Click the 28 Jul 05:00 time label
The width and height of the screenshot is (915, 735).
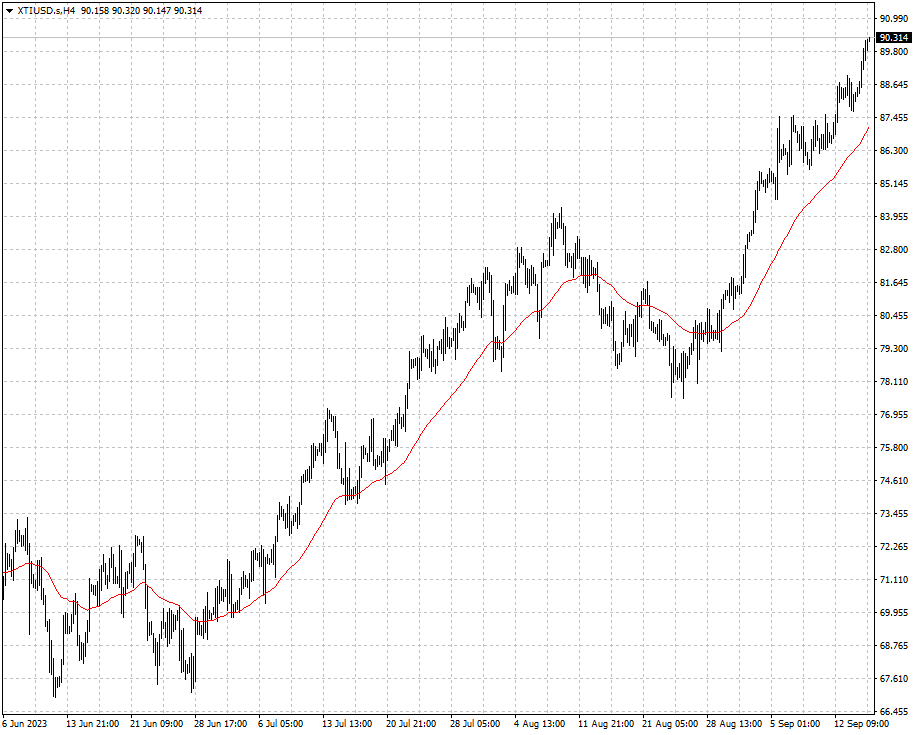pos(475,724)
